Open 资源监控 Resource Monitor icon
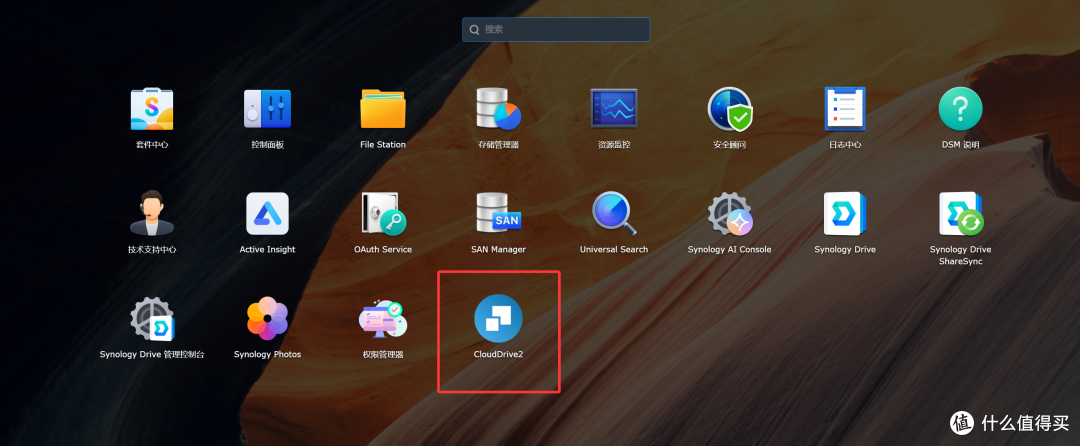This screenshot has width=1080, height=446. coord(614,109)
